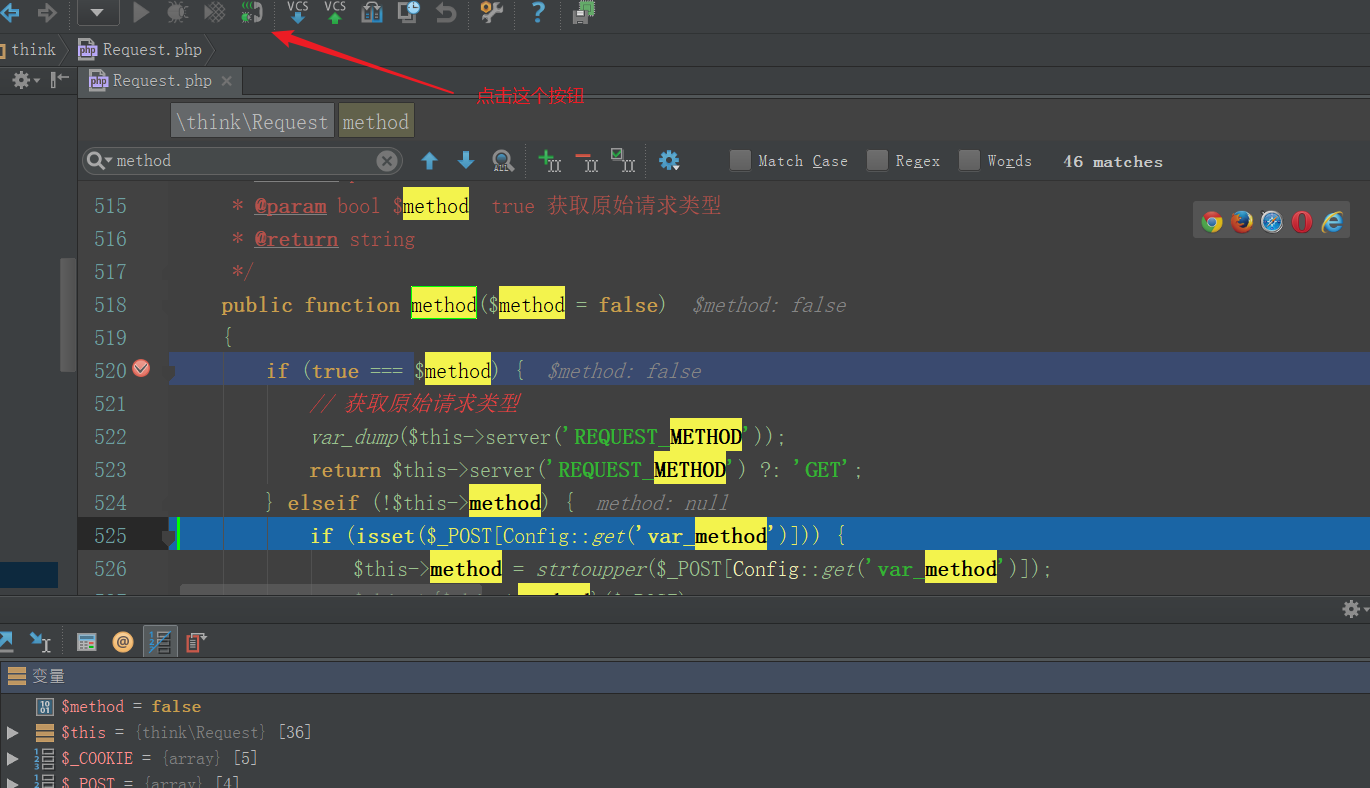The width and height of the screenshot is (1370, 788).
Task: Open Settings via the wrench icon
Action: [490, 13]
